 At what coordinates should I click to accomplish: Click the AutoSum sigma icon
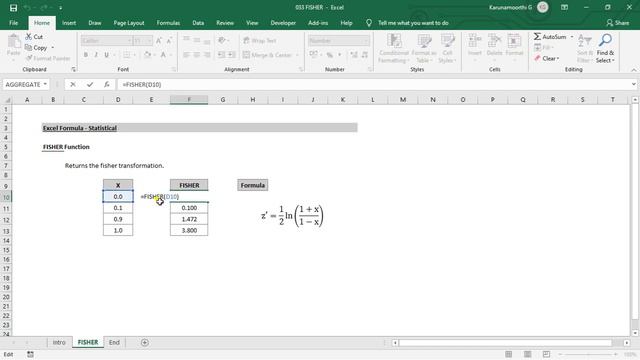point(537,37)
